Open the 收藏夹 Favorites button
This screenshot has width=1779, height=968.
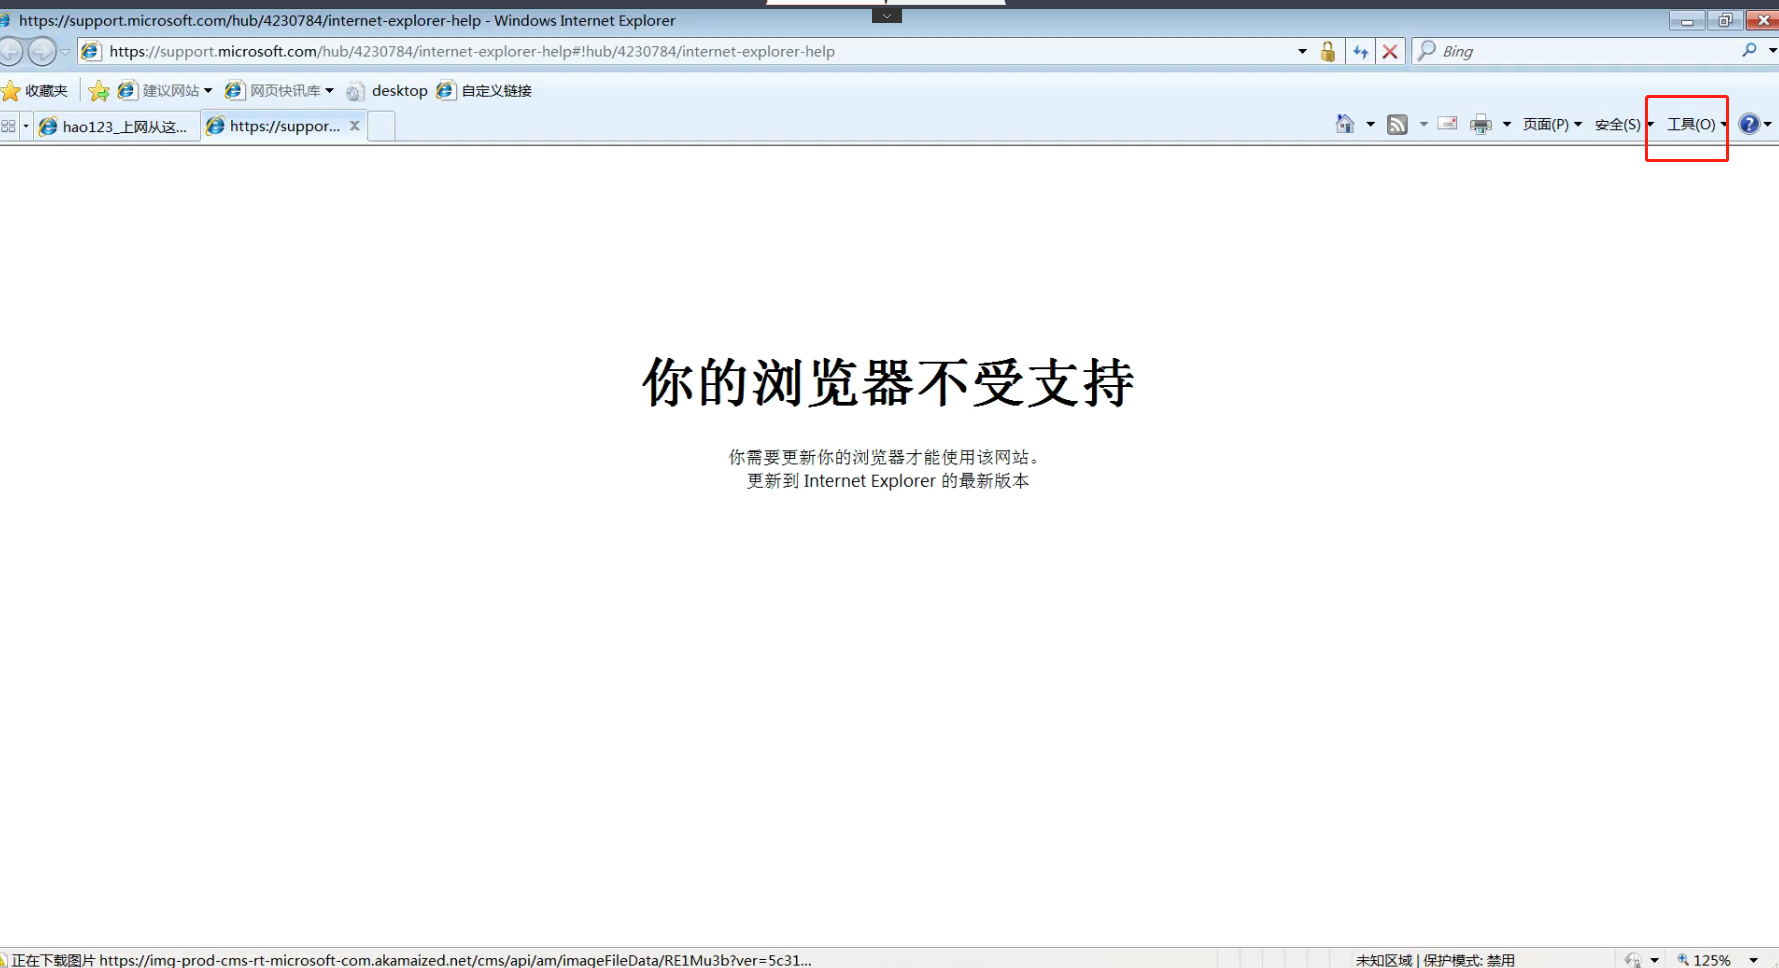pos(35,91)
